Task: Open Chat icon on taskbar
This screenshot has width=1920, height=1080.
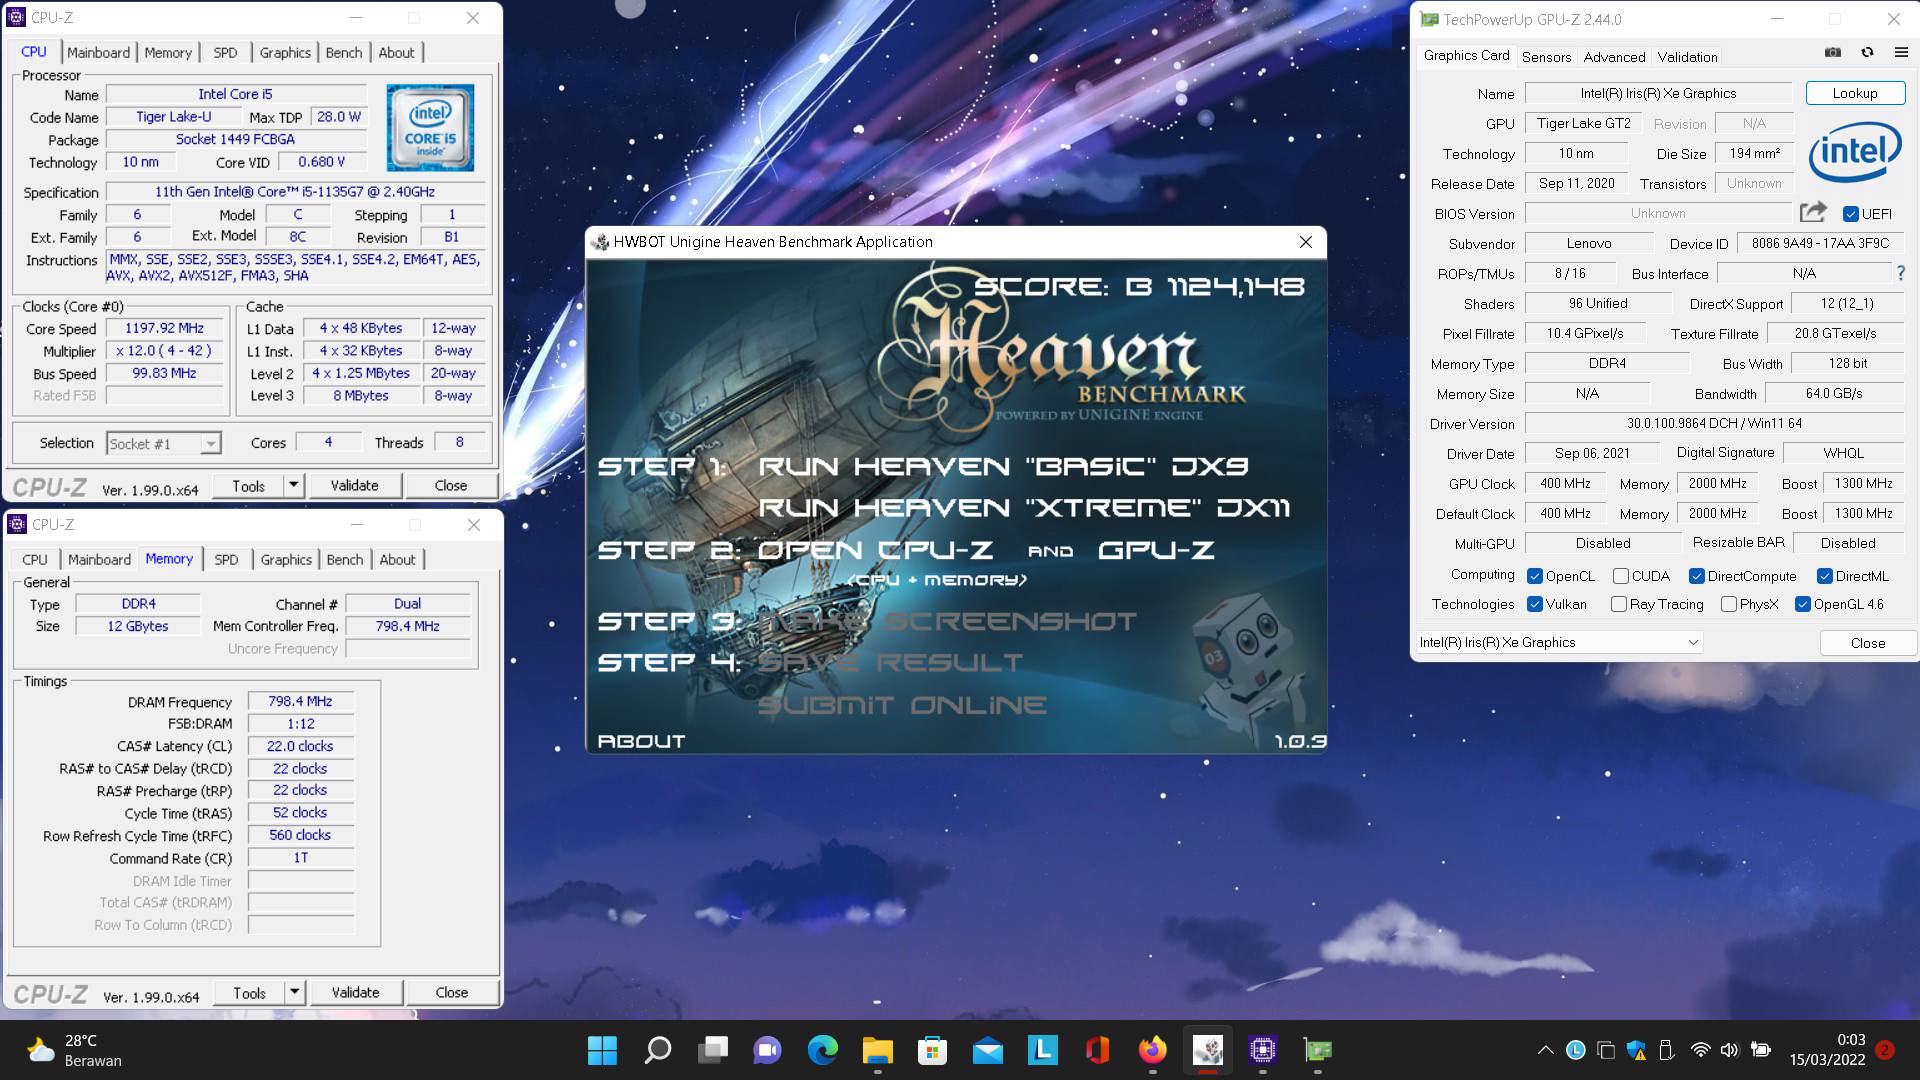Action: coord(767,1050)
